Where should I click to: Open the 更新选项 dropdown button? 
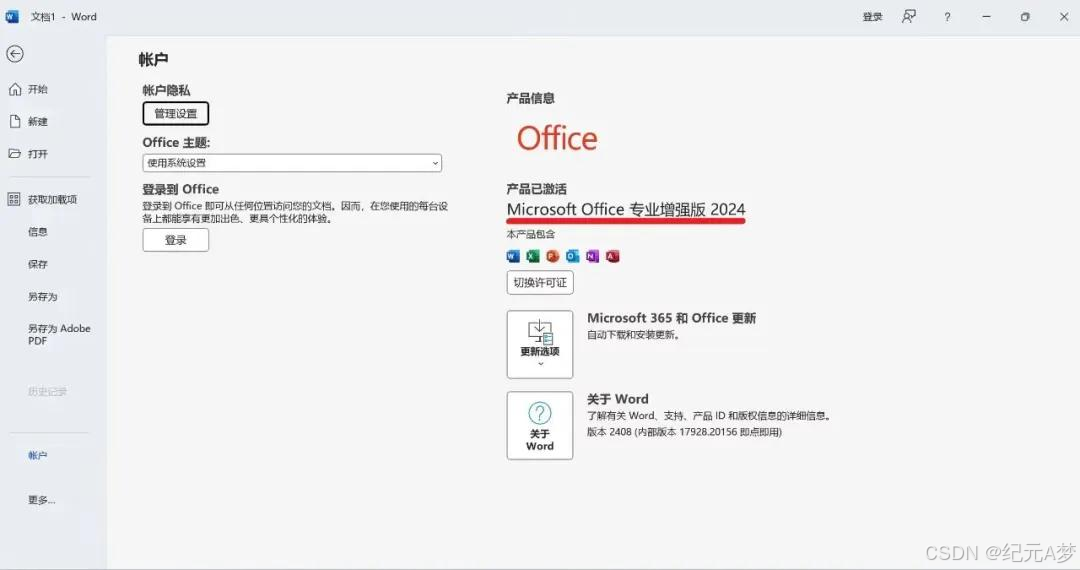tap(540, 344)
